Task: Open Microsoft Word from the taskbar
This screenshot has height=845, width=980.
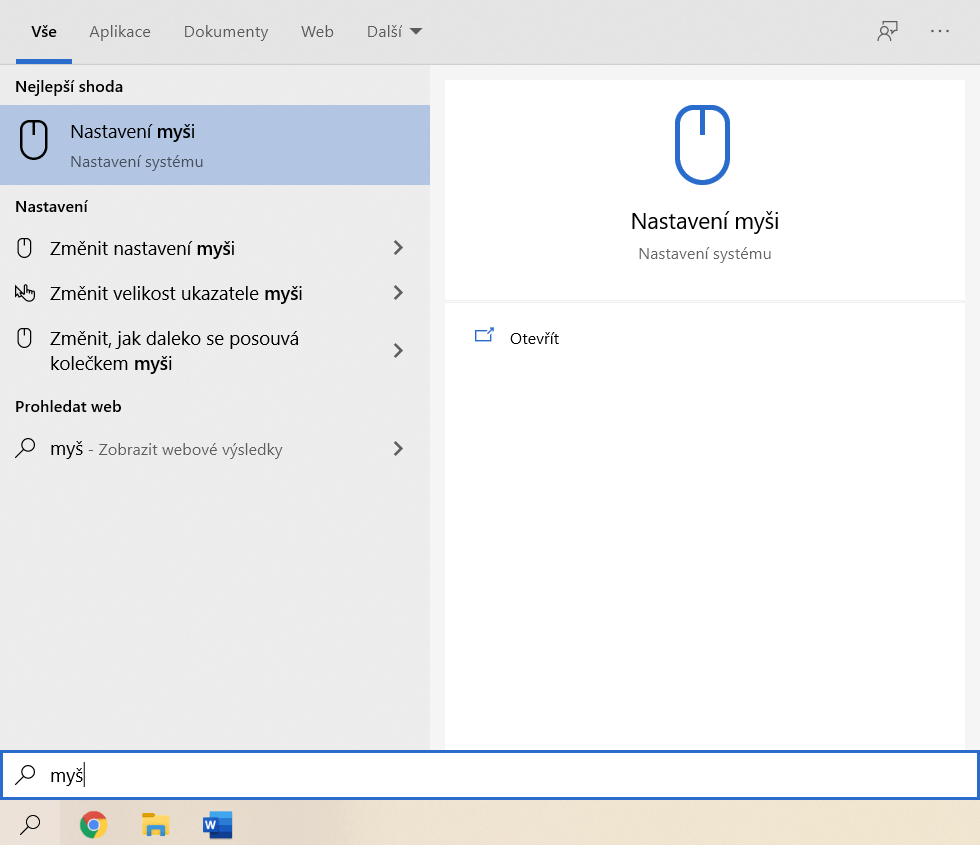Action: click(217, 825)
